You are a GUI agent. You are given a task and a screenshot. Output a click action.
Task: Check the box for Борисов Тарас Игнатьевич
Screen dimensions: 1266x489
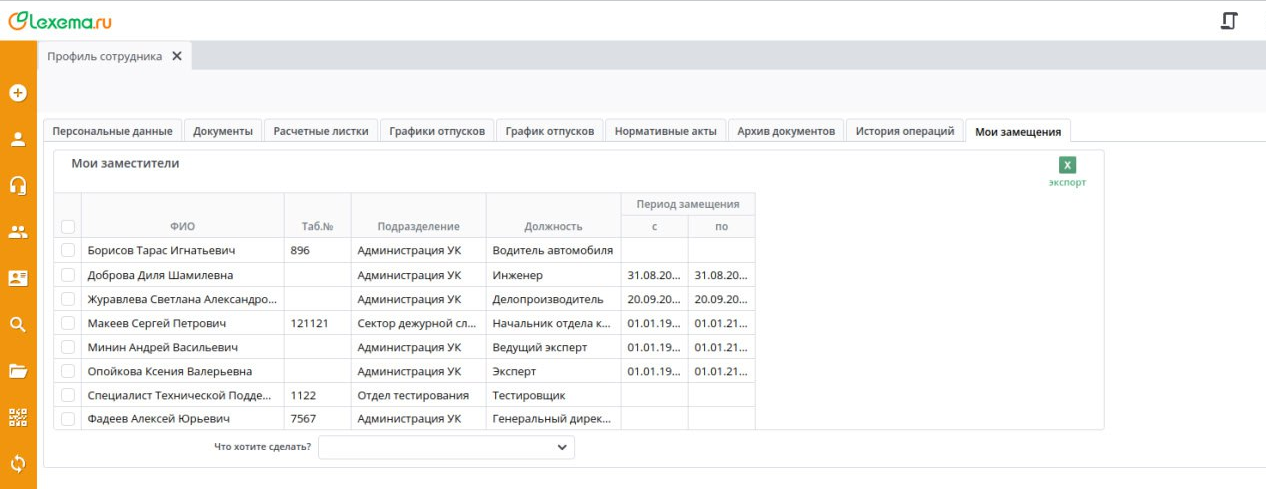68,251
